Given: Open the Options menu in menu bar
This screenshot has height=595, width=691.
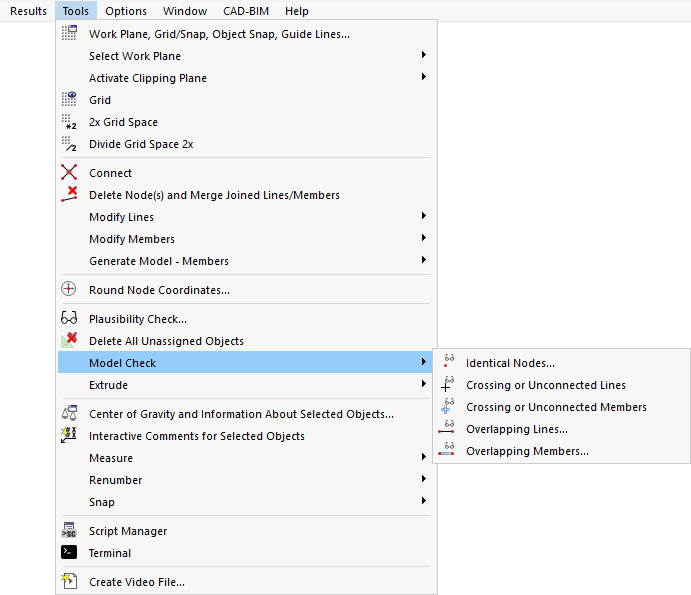Looking at the screenshot, I should [x=126, y=11].
